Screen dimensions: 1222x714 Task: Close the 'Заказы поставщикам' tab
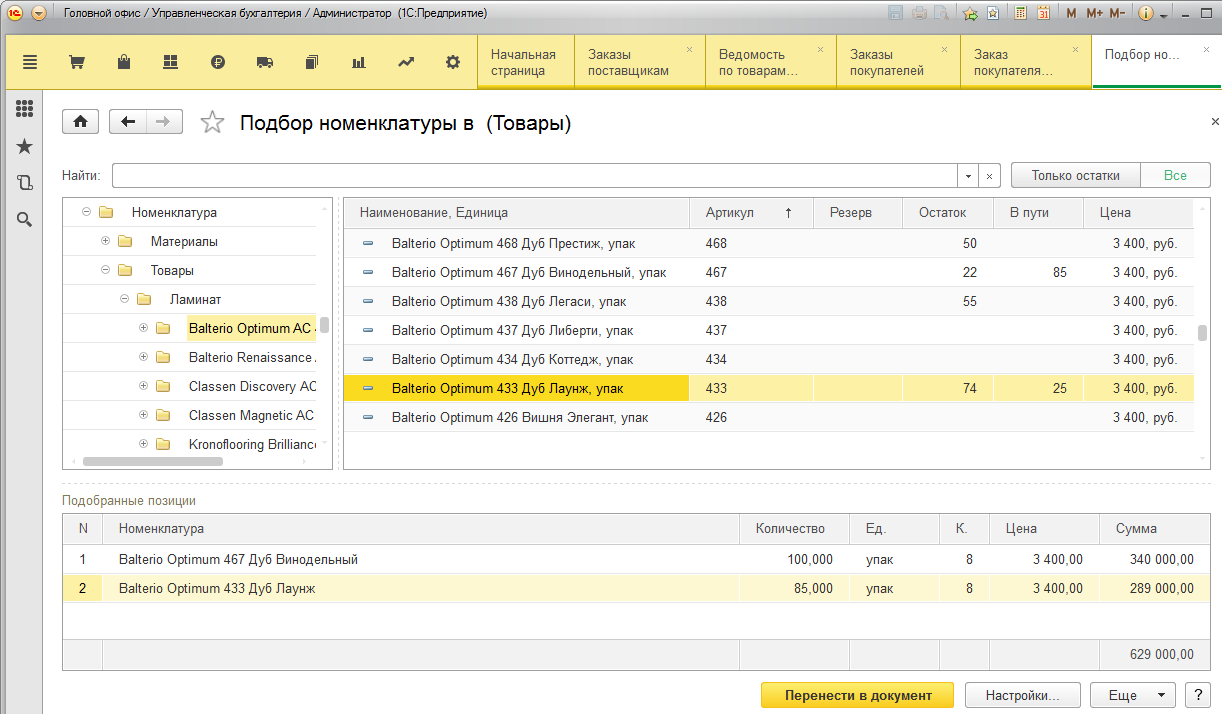click(689, 49)
